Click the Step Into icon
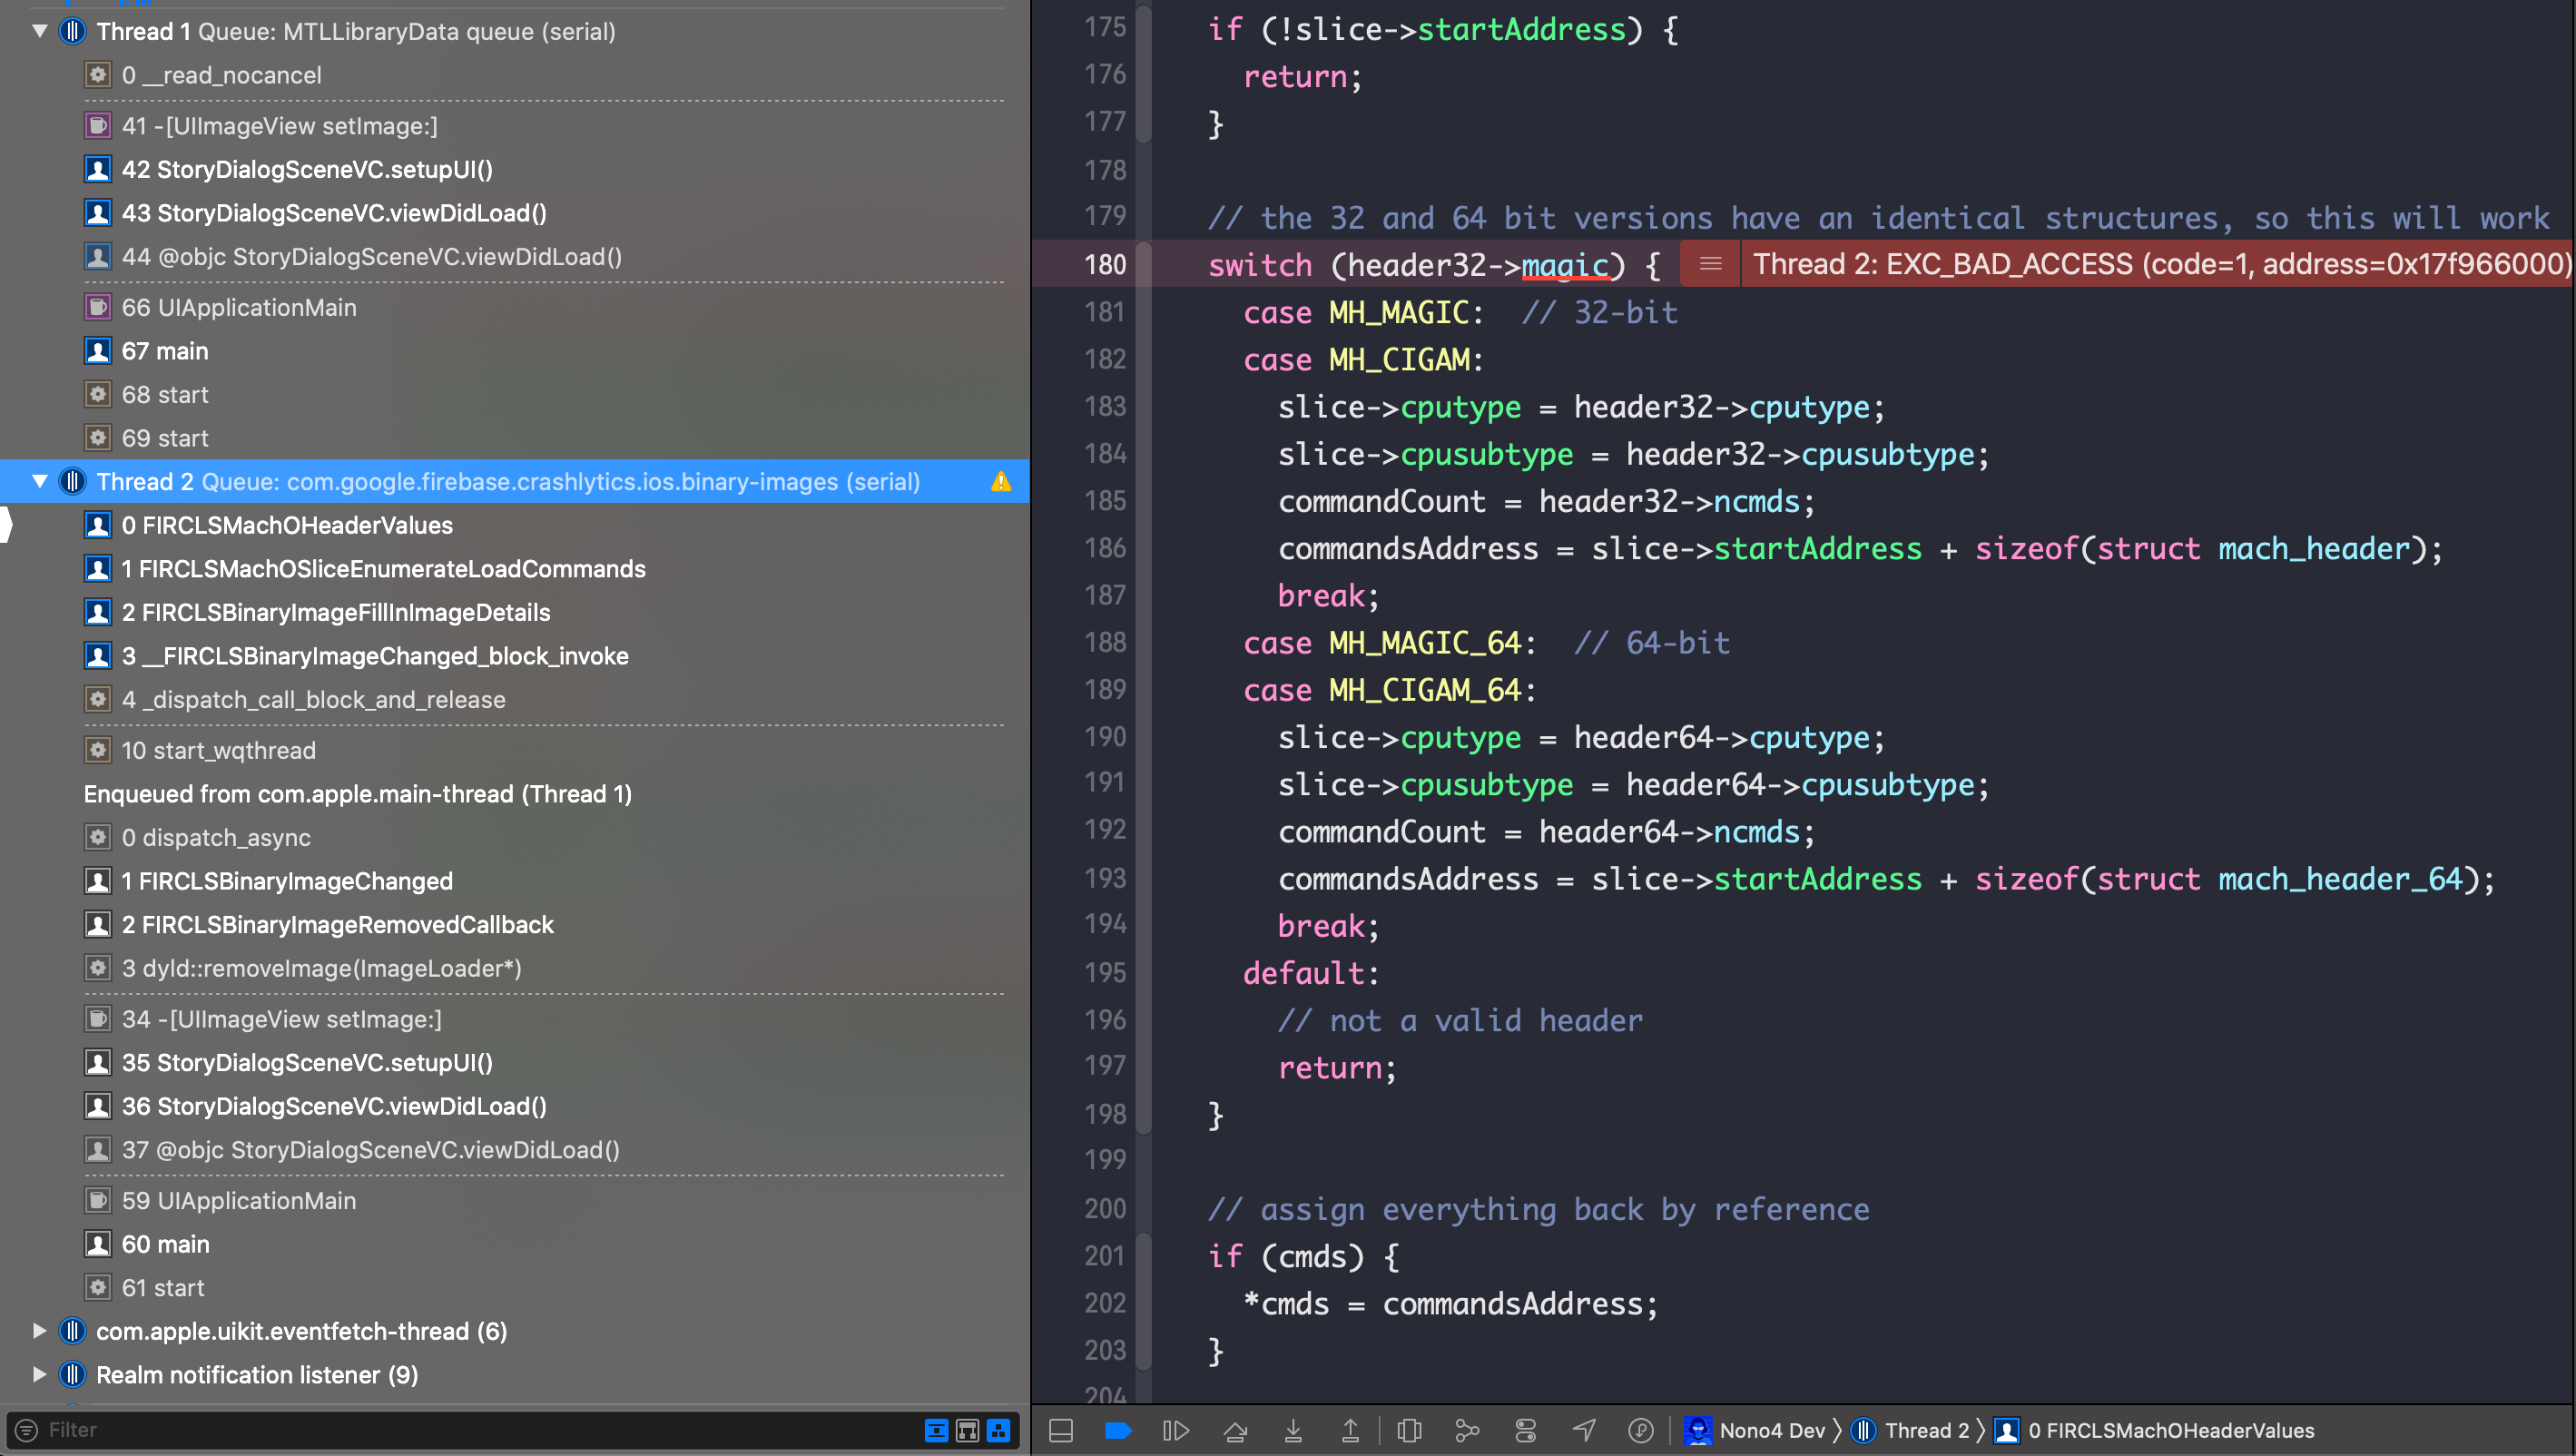Screen dimensions: 2576x1456 tap(1293, 1431)
